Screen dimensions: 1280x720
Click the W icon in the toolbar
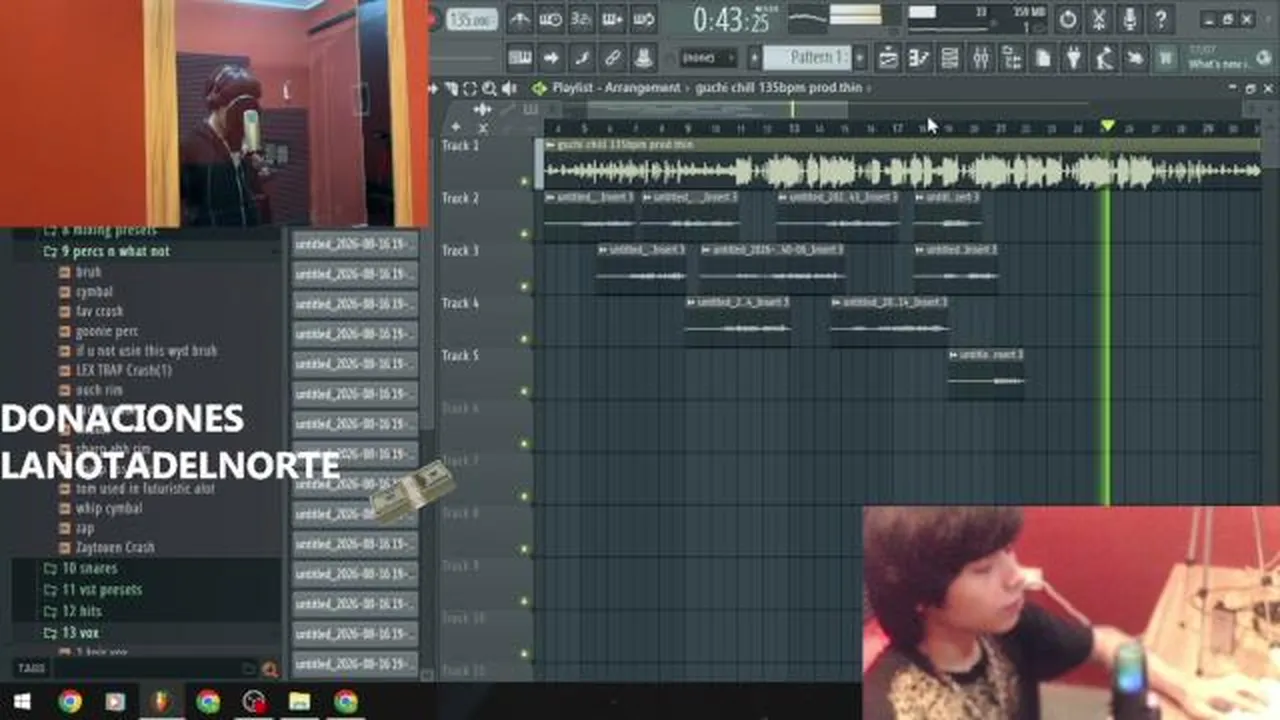[x=1166, y=58]
